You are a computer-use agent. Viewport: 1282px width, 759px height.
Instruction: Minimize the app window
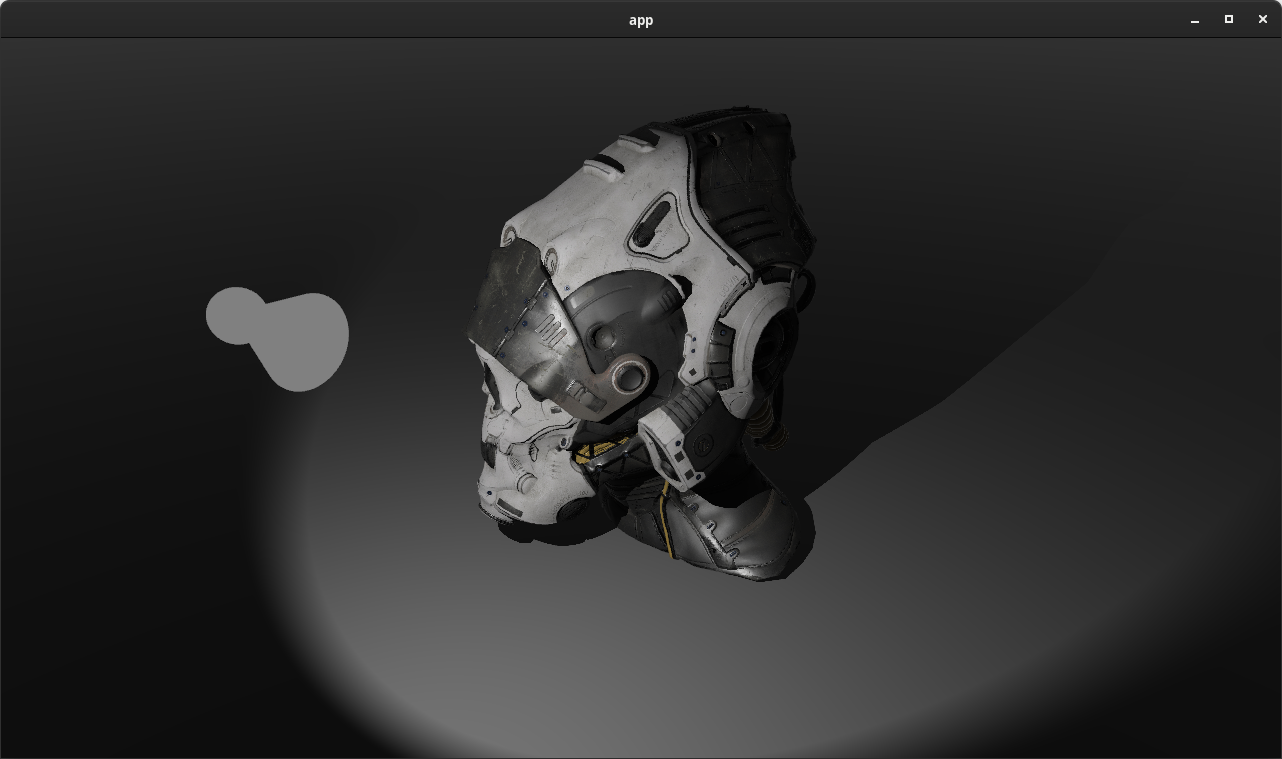[1195, 20]
